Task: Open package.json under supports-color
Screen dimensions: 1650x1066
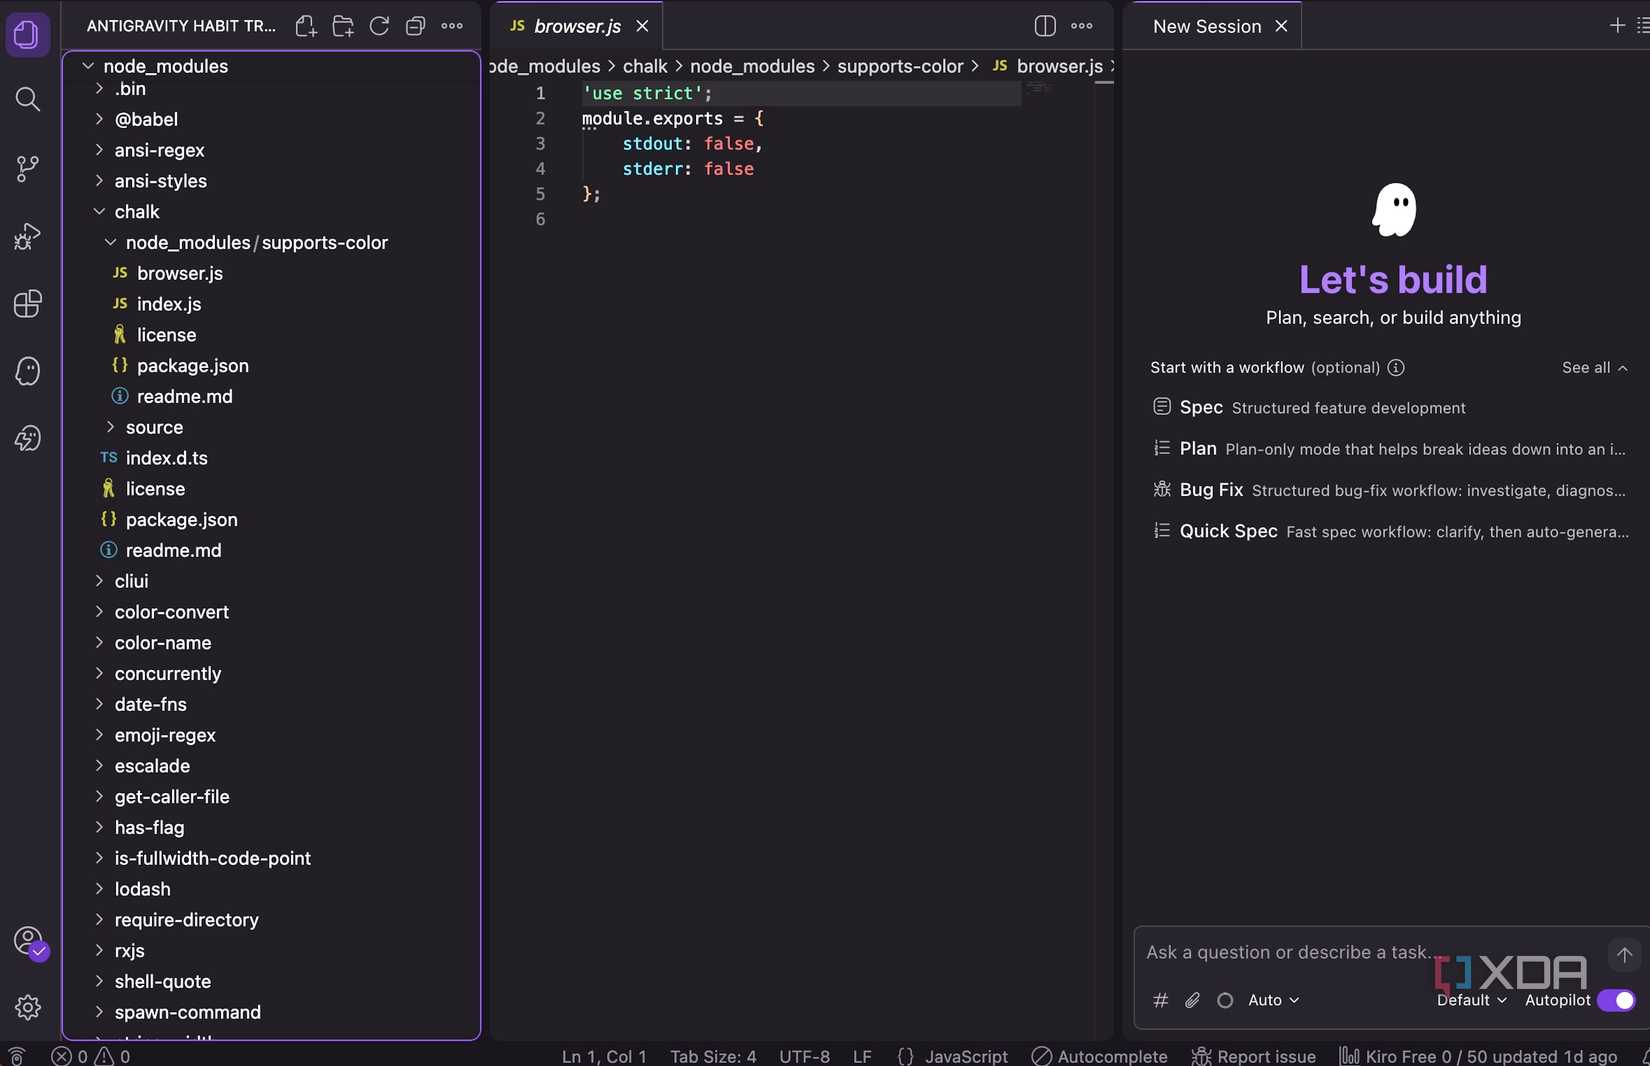Action: (x=271, y=366)
